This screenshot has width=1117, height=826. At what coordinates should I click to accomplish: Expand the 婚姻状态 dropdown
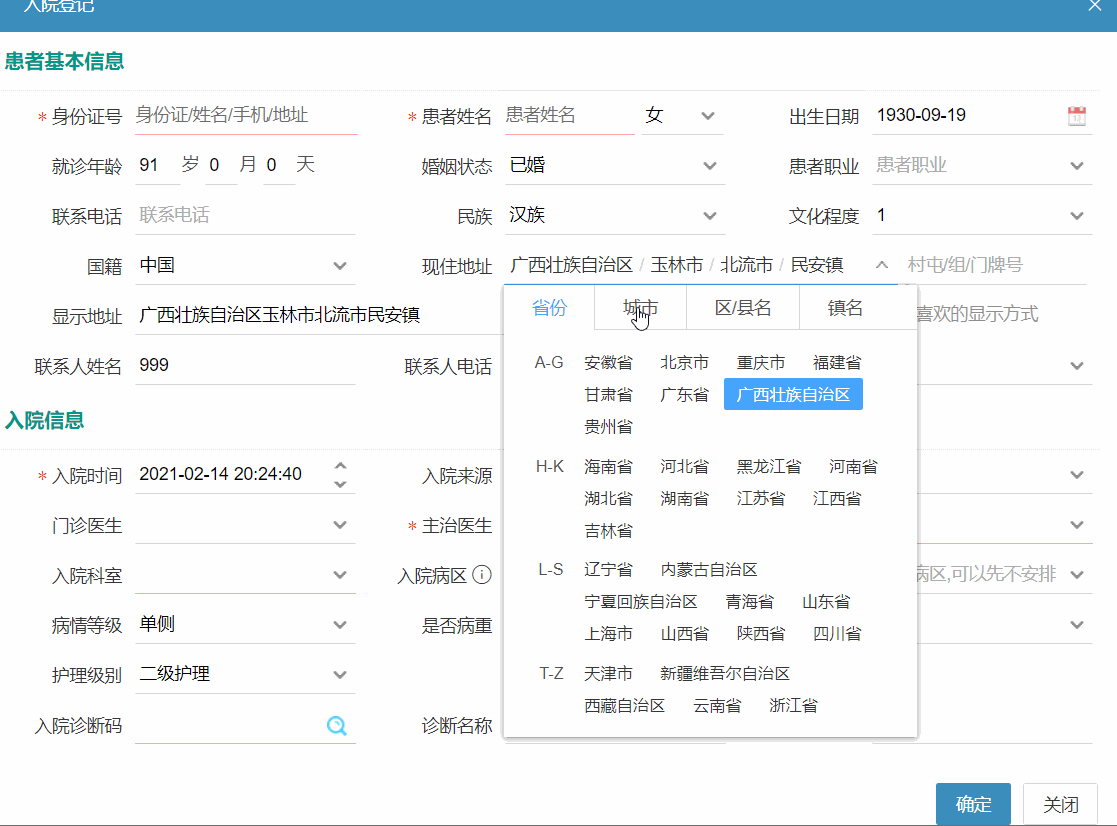point(710,166)
